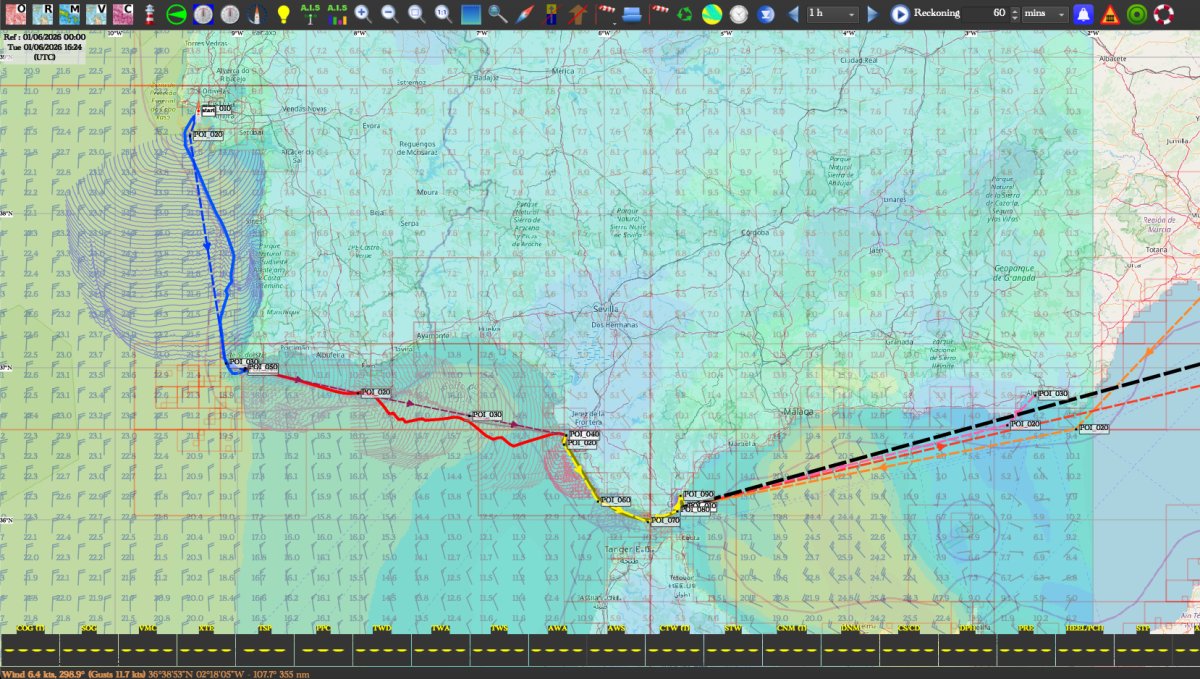Click the yellow light bulb icon
Screen dimensions: 1200x679
(283, 13)
